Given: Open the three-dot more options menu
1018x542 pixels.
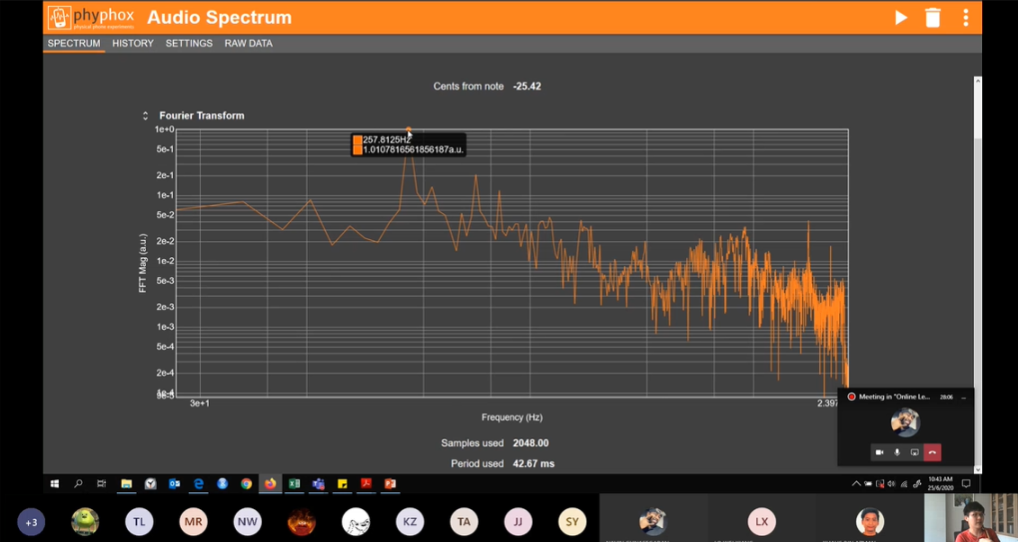Looking at the screenshot, I should pos(965,18).
